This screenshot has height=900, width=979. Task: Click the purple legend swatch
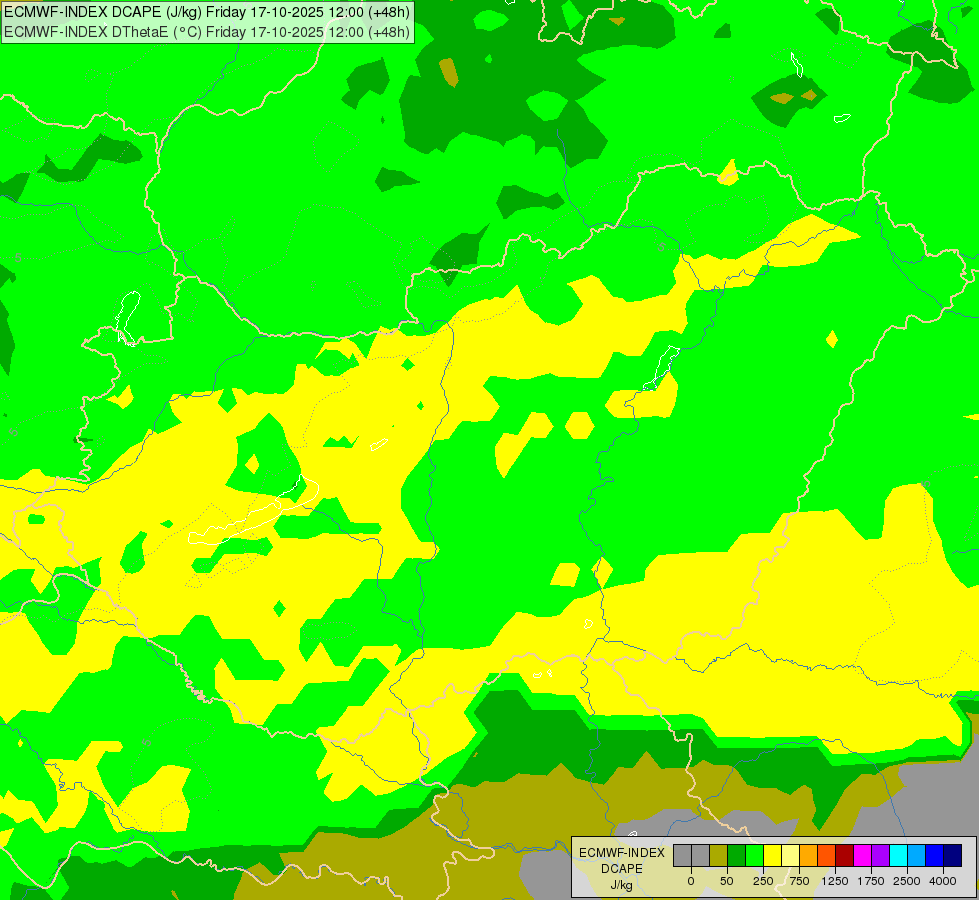click(880, 855)
